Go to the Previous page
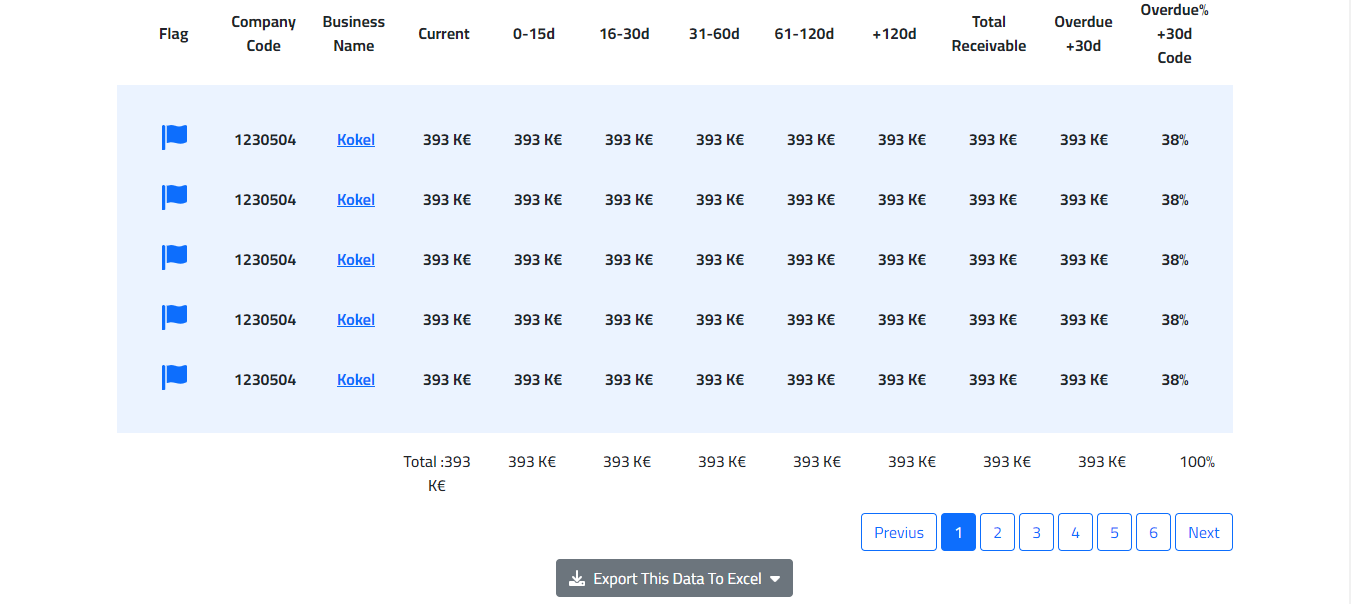Image resolution: width=1351 pixels, height=604 pixels. pos(898,532)
